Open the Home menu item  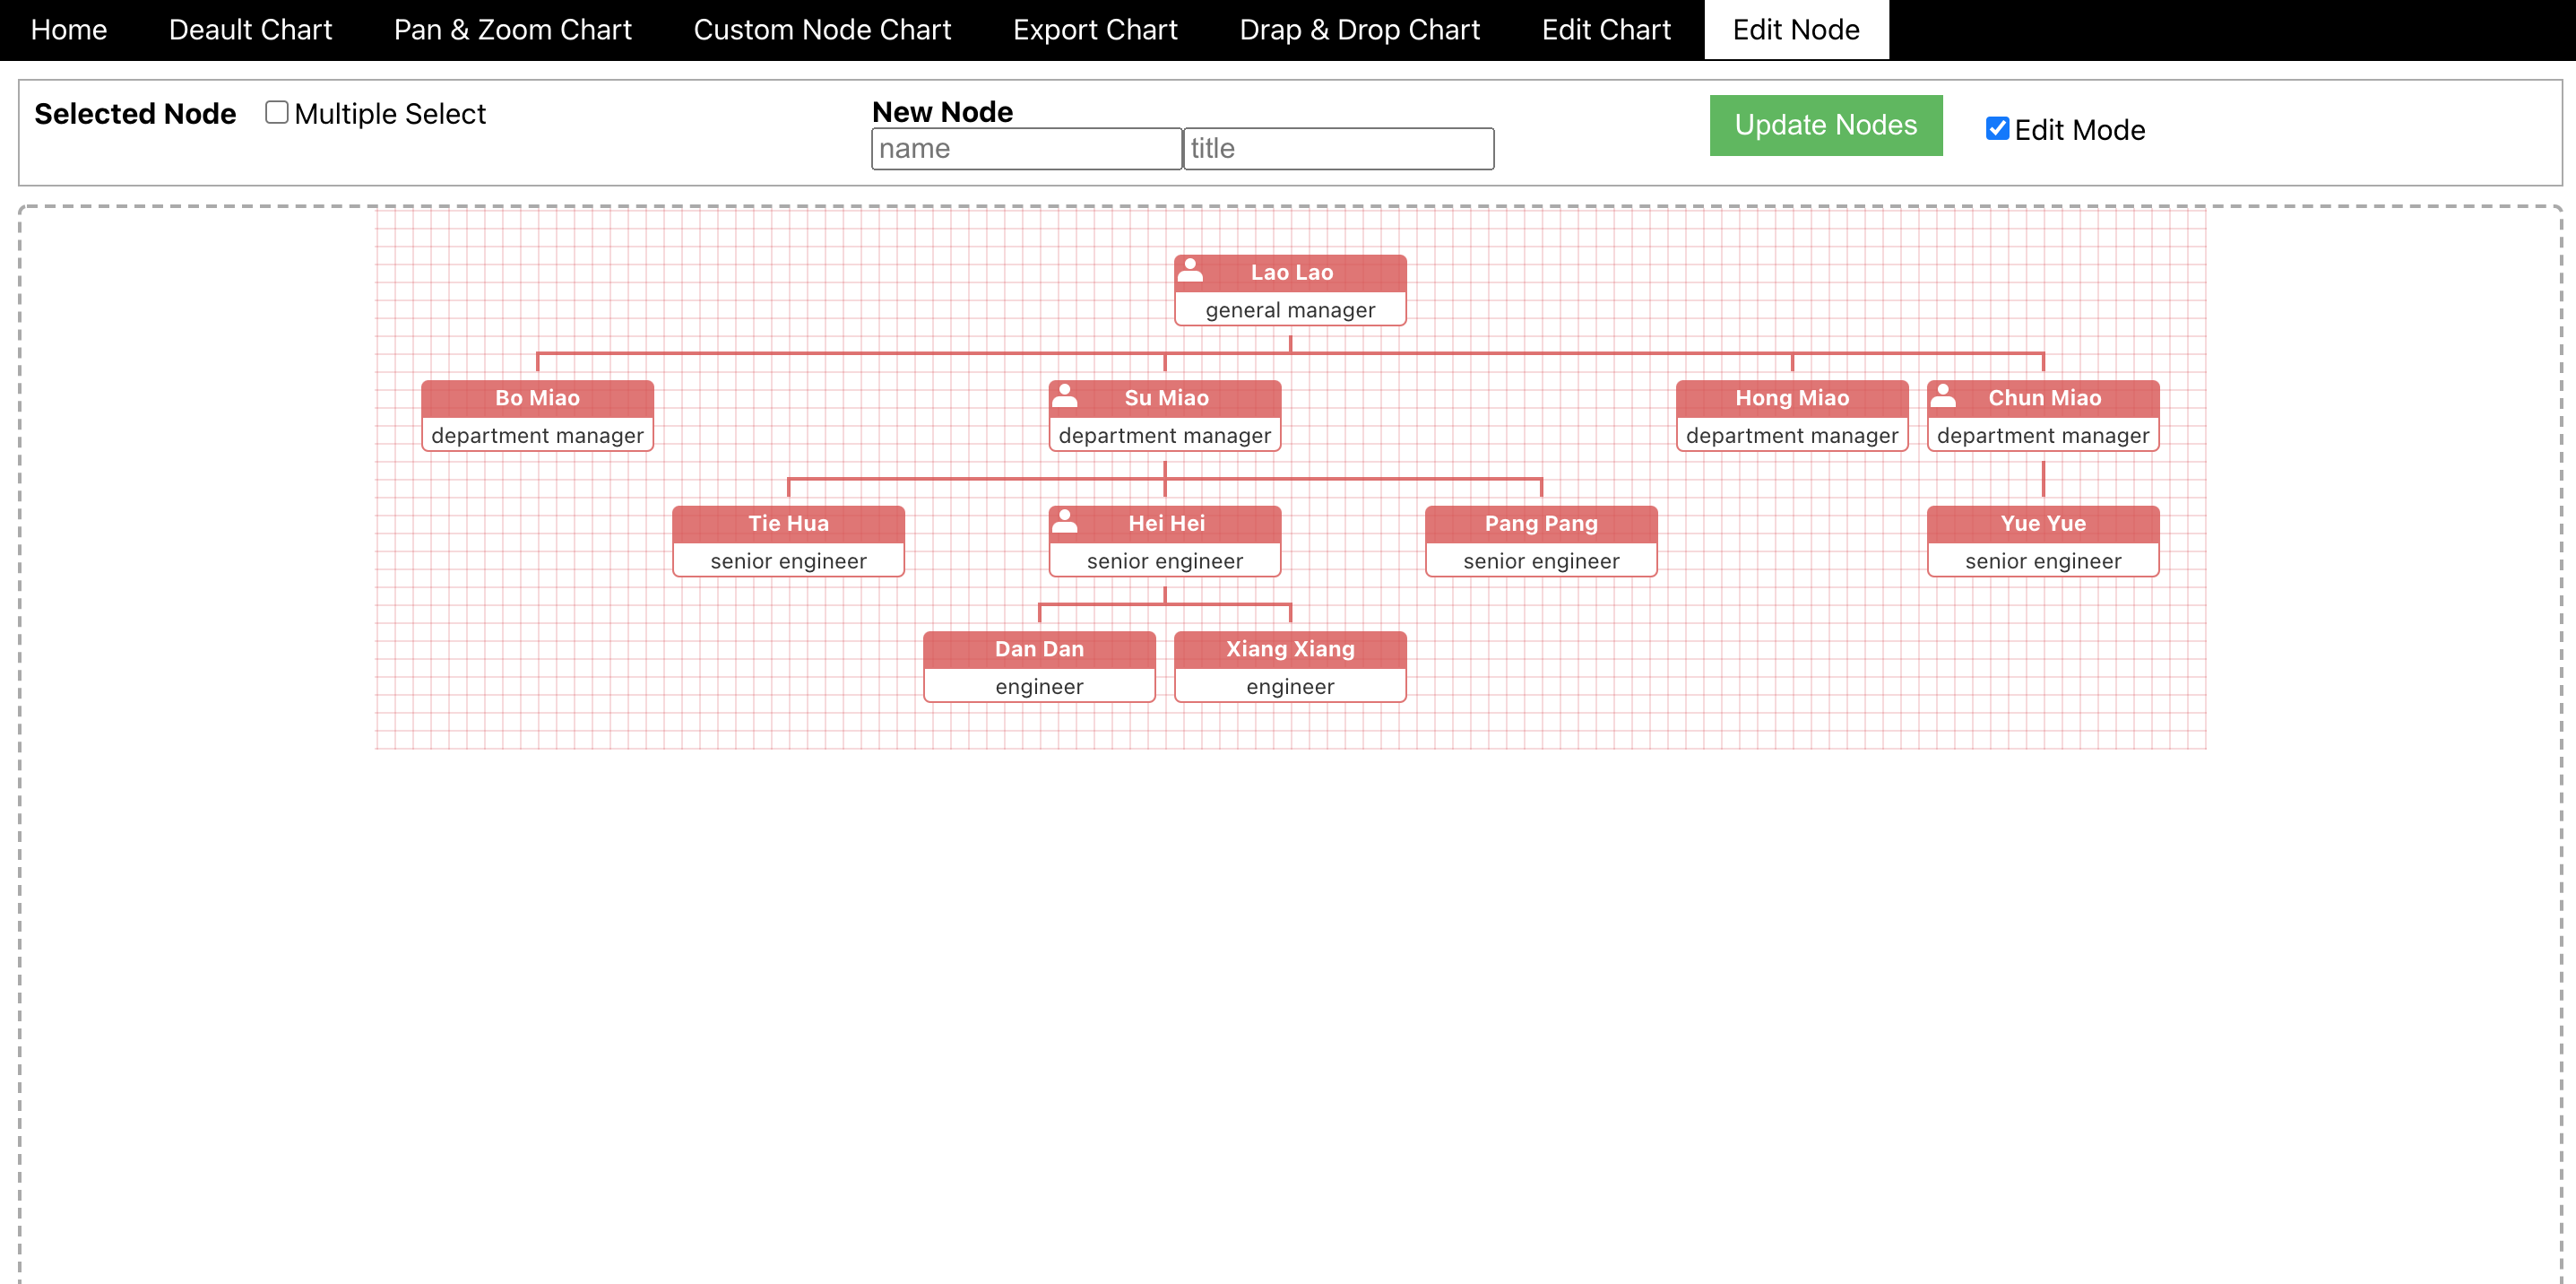(68, 30)
